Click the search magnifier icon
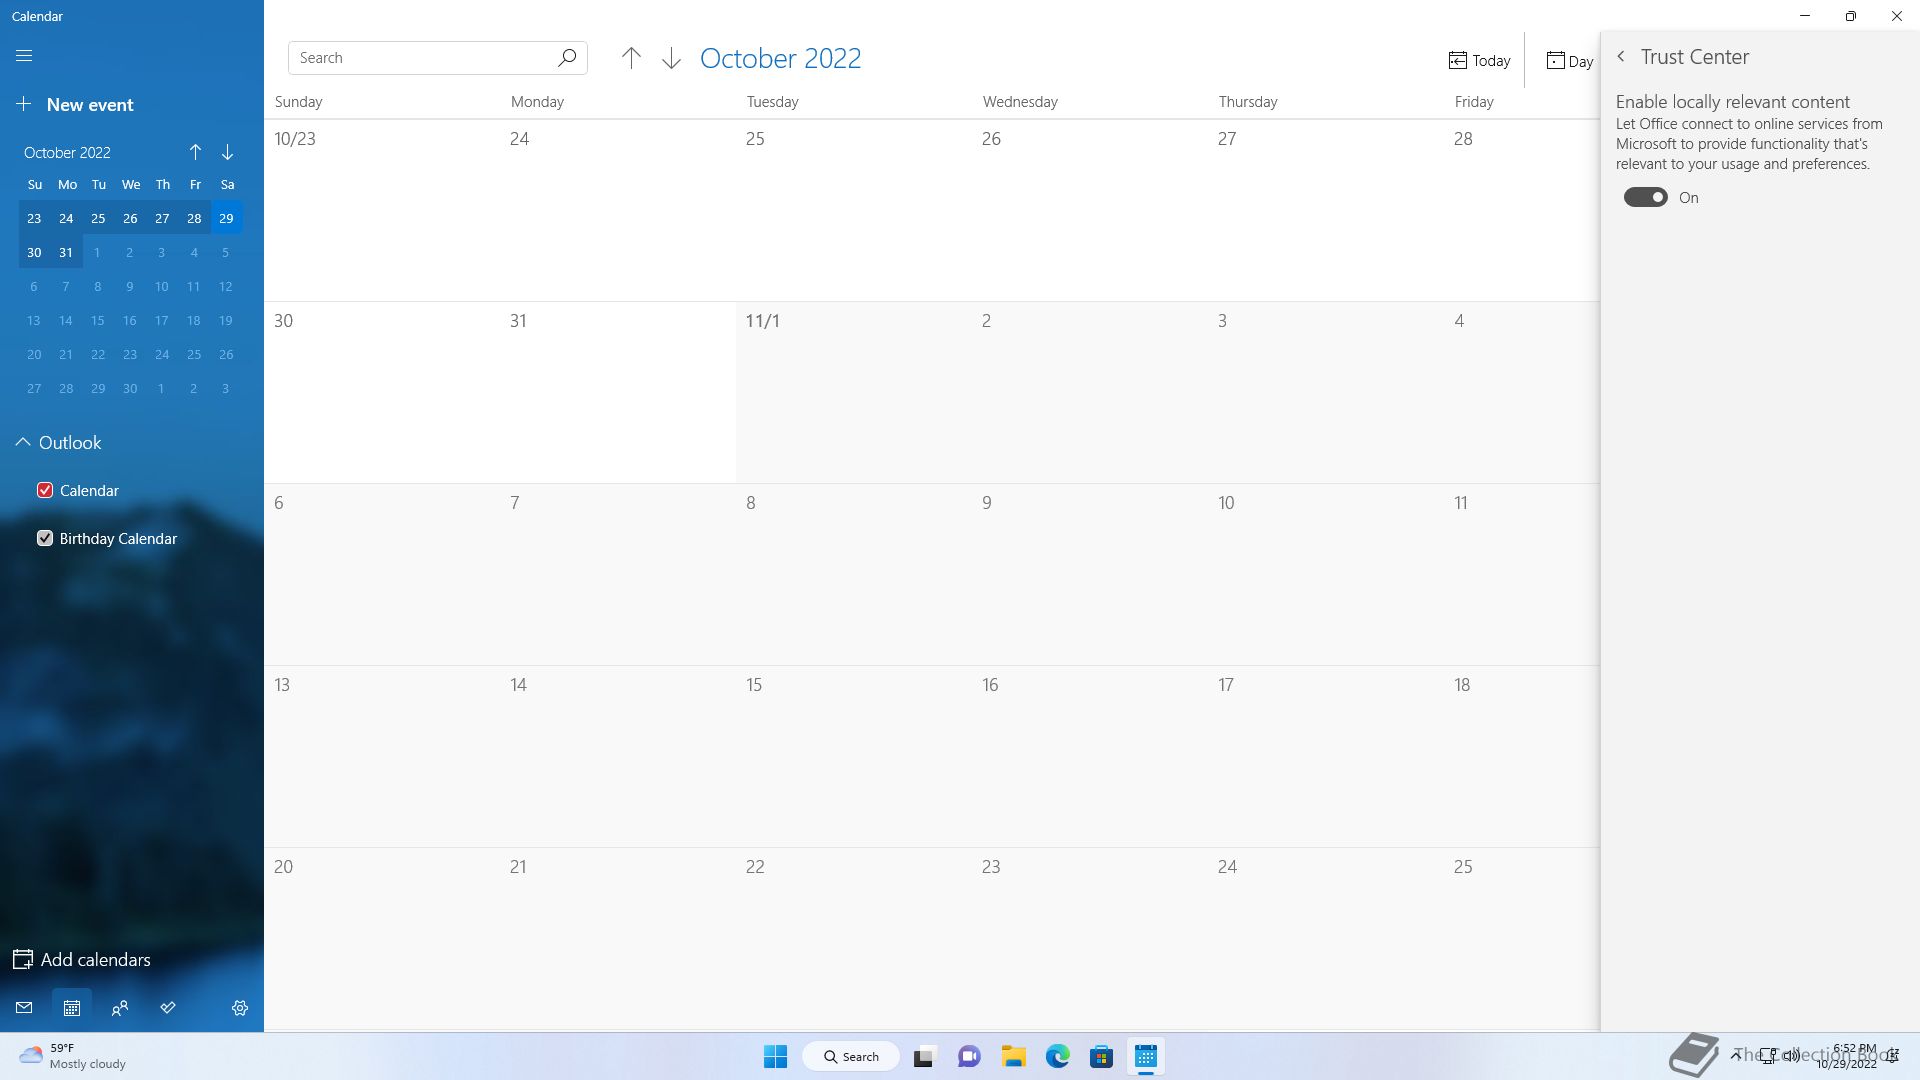 pyautogui.click(x=567, y=58)
